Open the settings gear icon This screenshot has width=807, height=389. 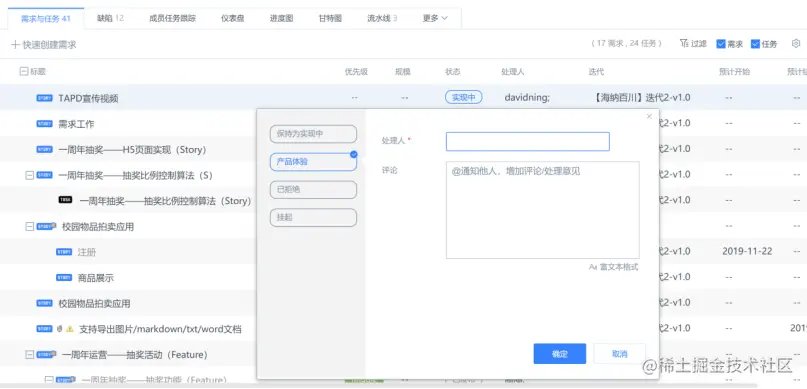[x=795, y=44]
